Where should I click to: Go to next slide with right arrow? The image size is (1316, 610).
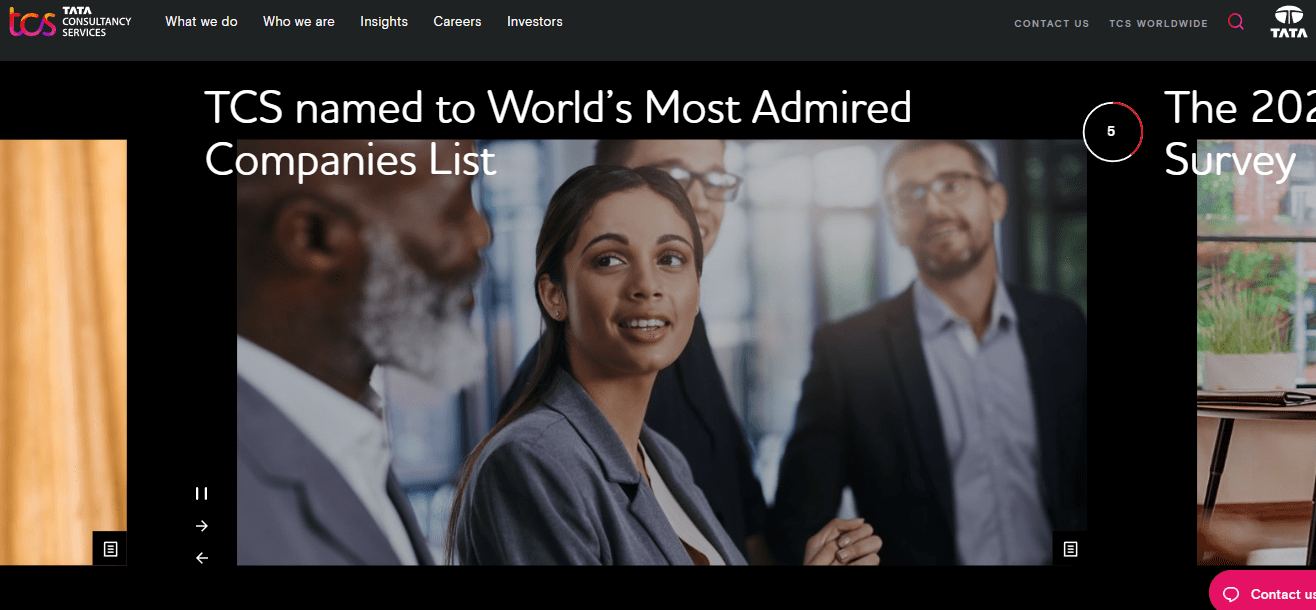click(202, 525)
